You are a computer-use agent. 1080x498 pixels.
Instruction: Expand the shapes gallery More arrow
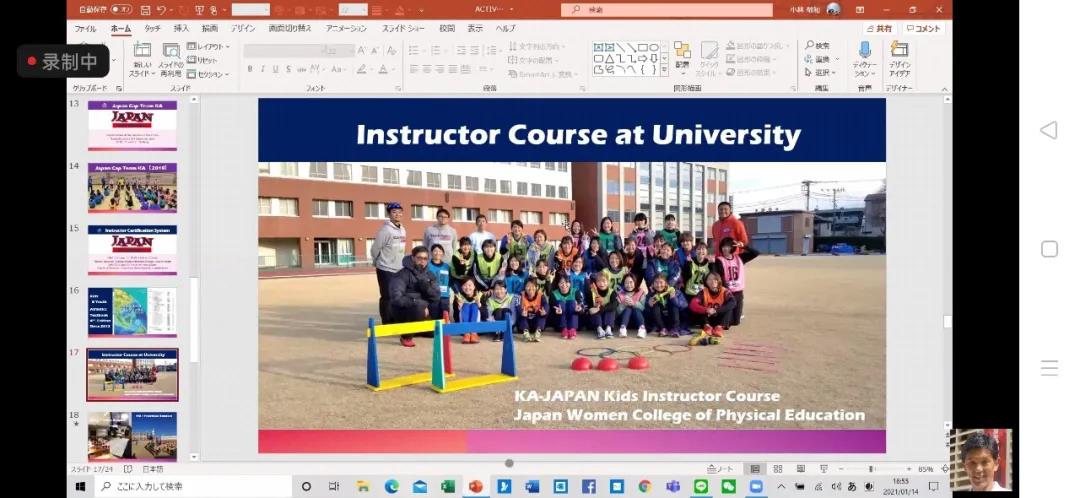[x=664, y=71]
